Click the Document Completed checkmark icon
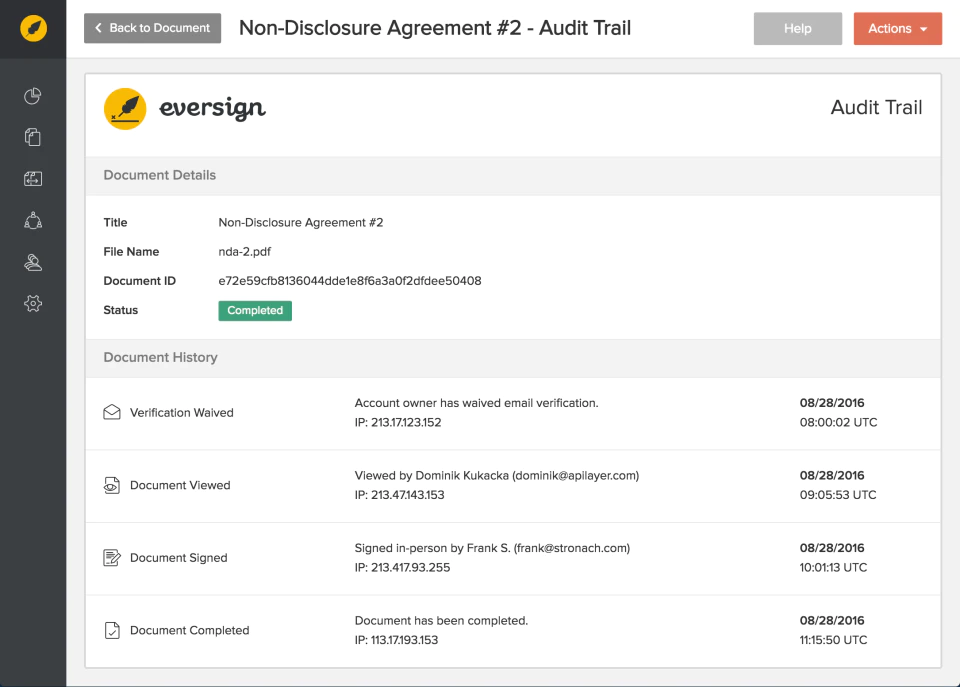Screen dimensions: 960x687 click(112, 630)
